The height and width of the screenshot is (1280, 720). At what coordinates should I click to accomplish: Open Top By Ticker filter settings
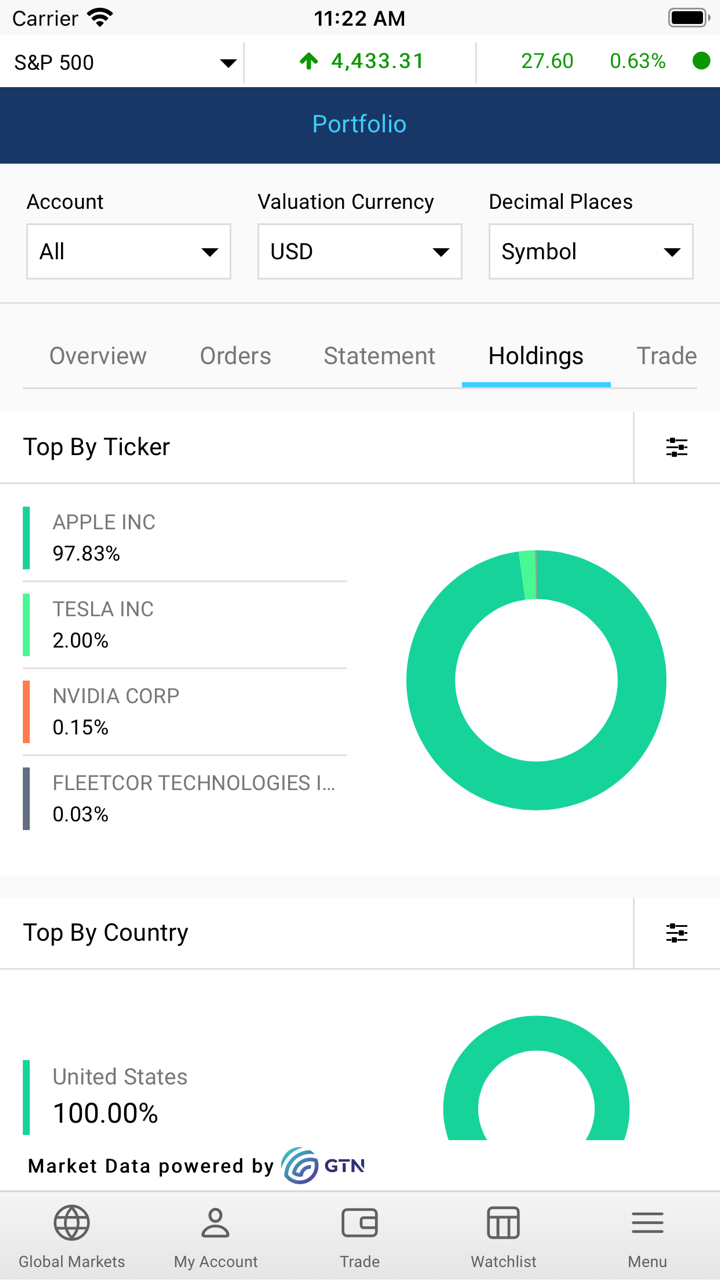(x=677, y=447)
